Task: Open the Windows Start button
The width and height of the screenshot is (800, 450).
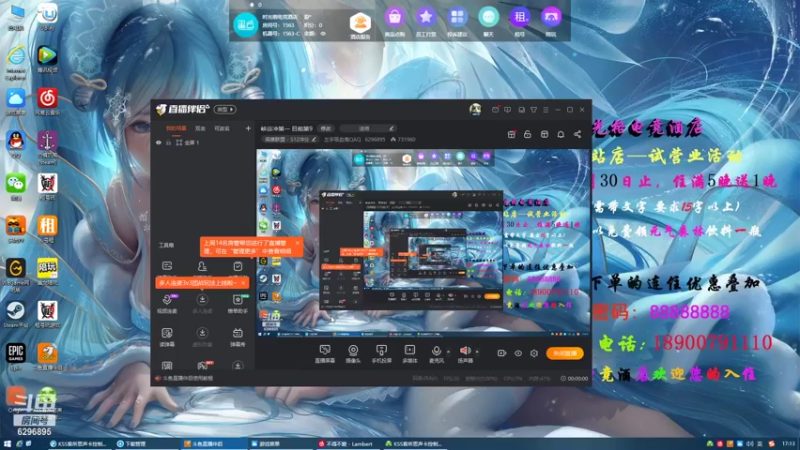Action: (7, 444)
